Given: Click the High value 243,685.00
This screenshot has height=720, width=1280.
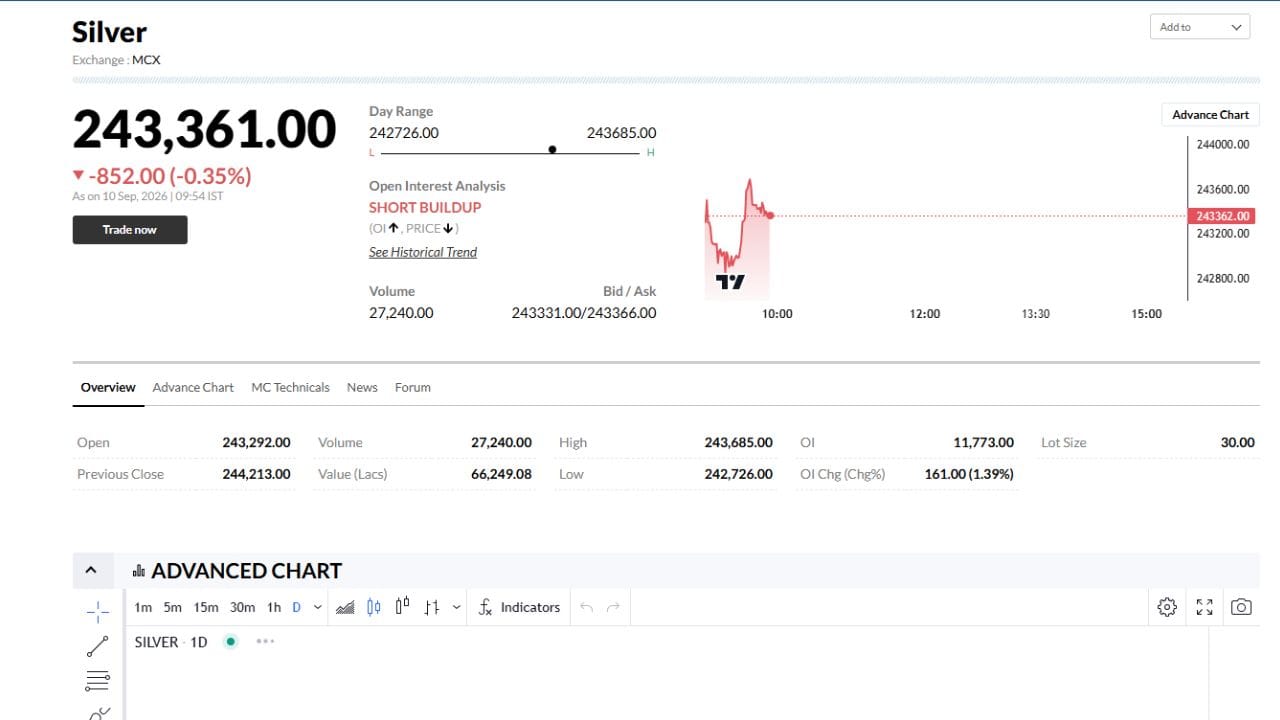Looking at the screenshot, I should point(738,442).
